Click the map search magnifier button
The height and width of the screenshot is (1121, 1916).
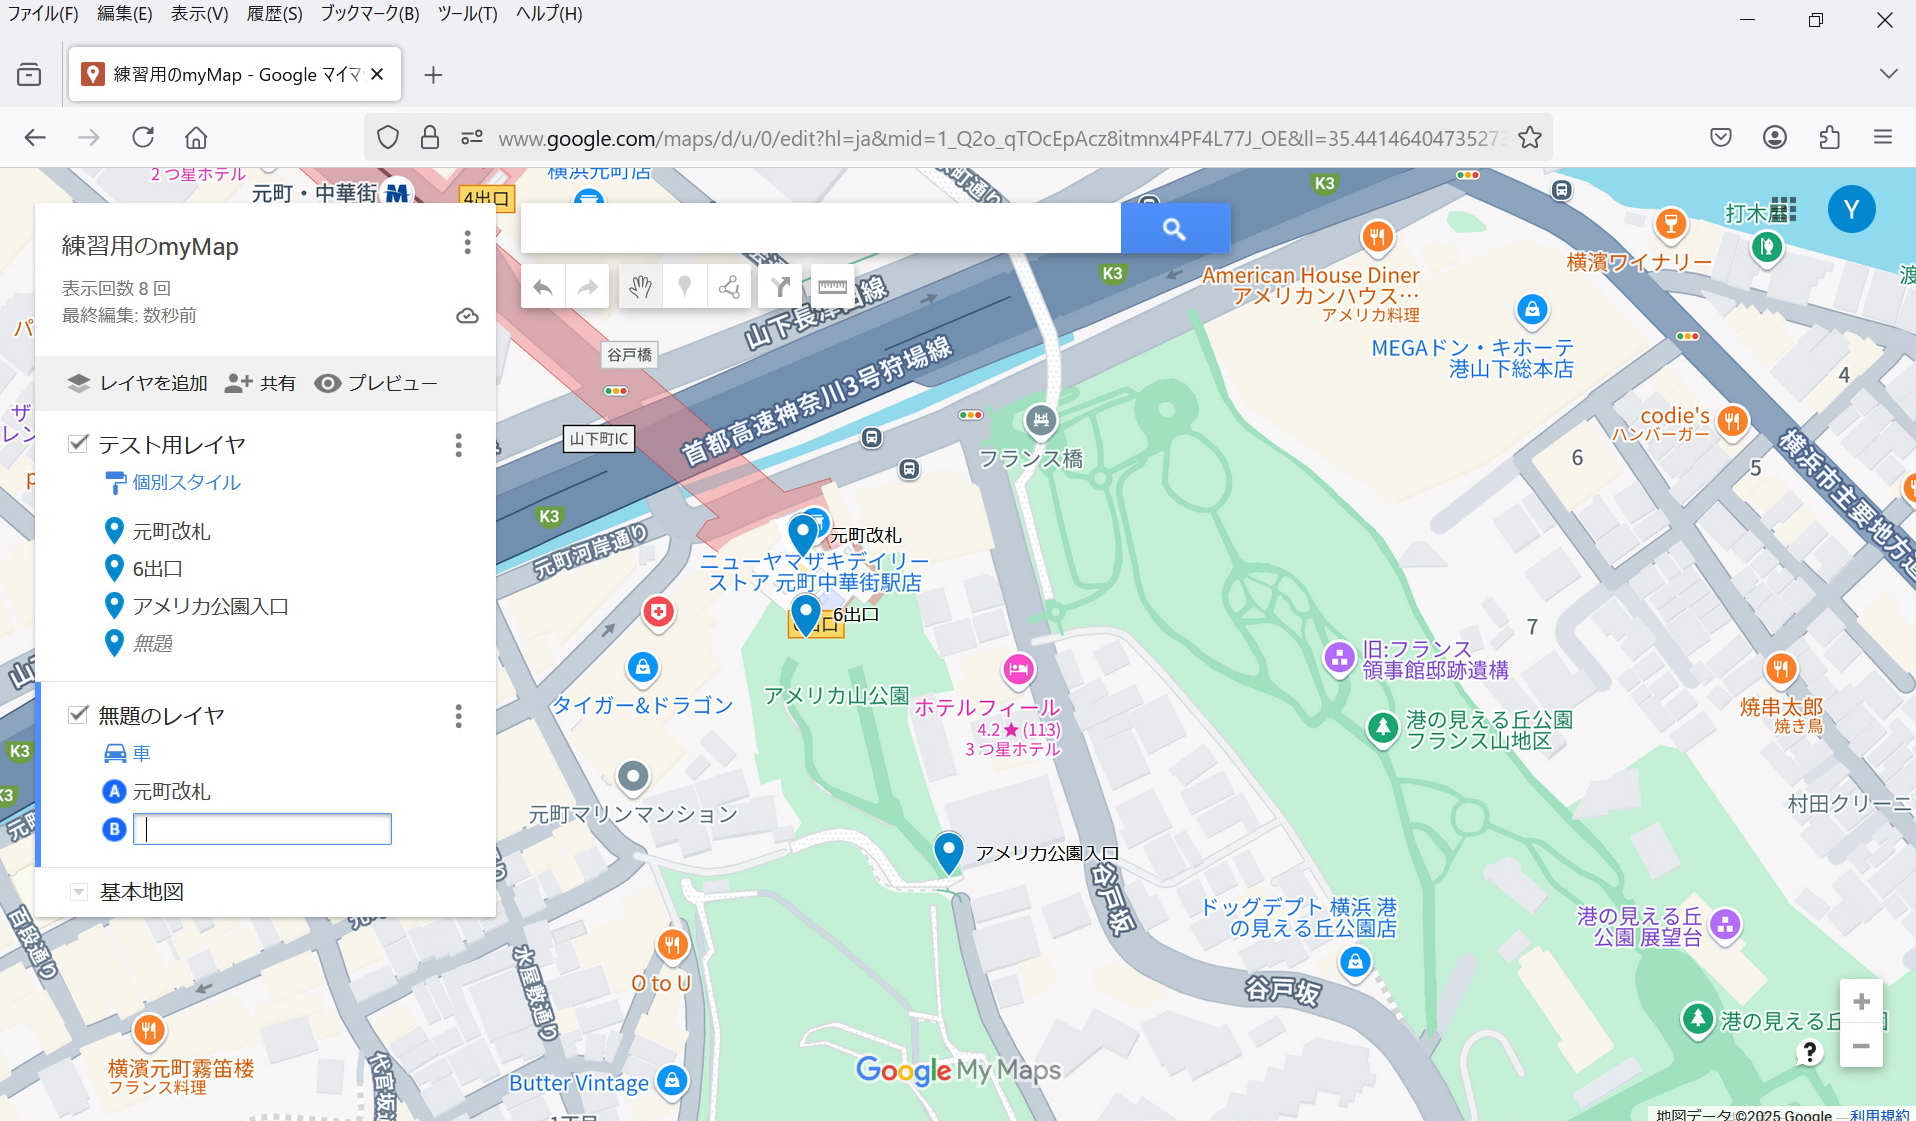(x=1174, y=229)
